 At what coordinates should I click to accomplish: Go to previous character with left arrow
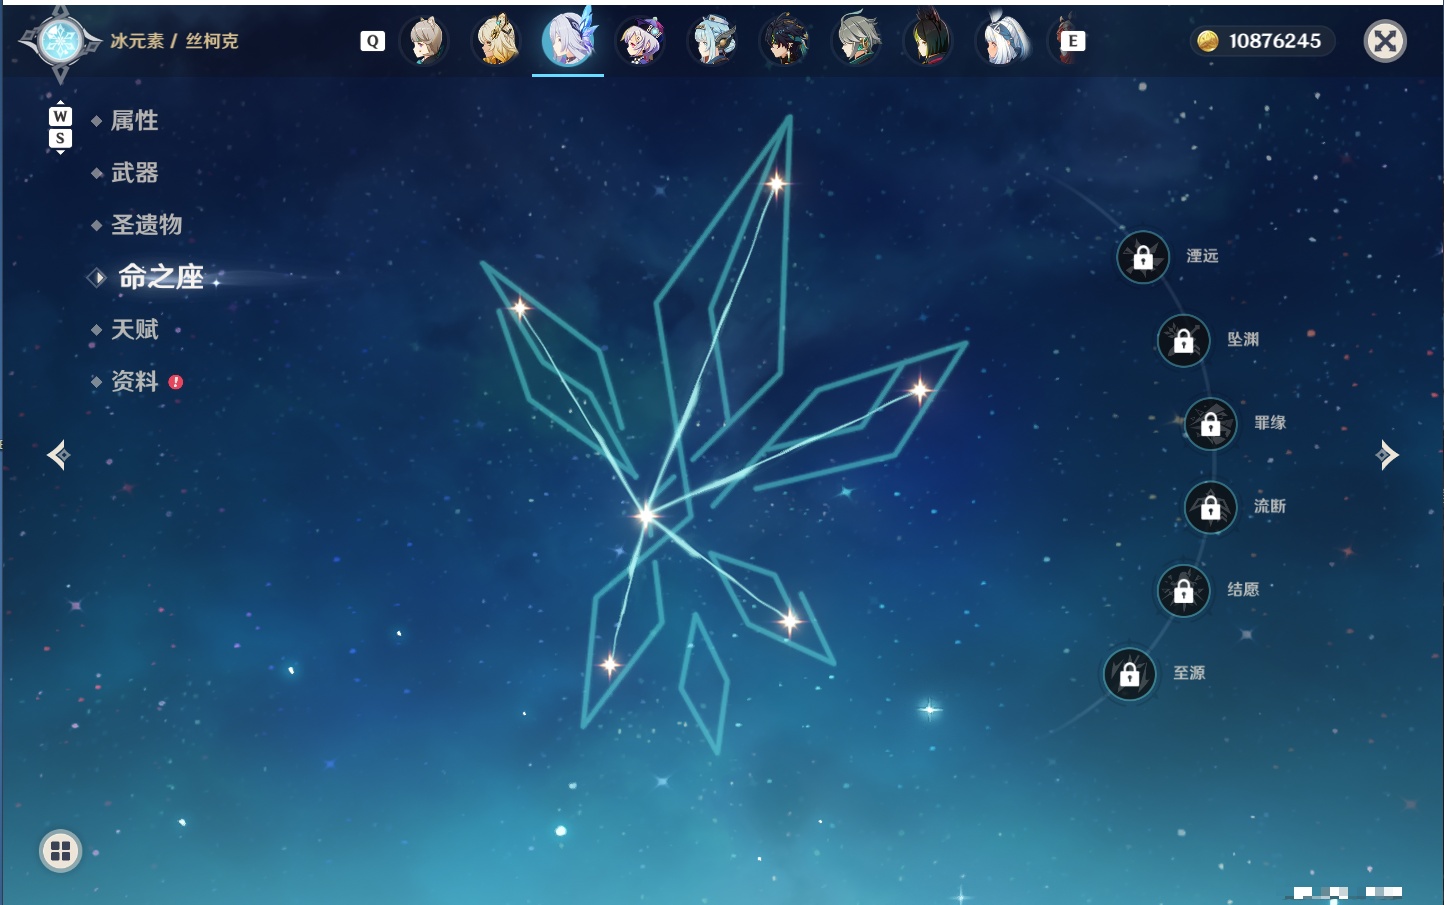click(58, 455)
